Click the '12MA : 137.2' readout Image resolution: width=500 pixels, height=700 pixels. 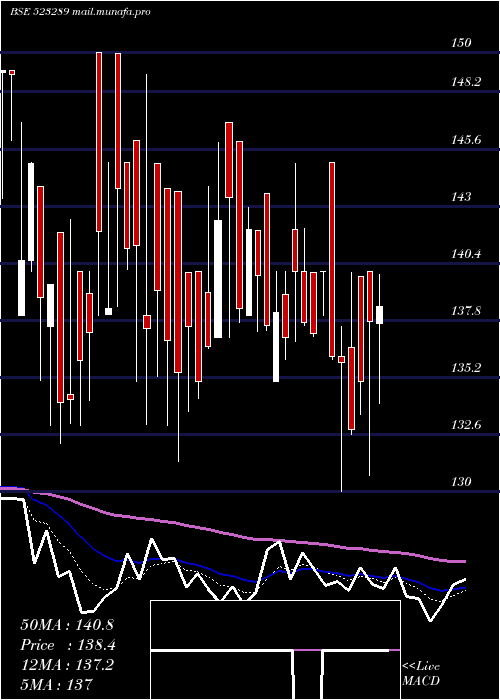(67, 665)
